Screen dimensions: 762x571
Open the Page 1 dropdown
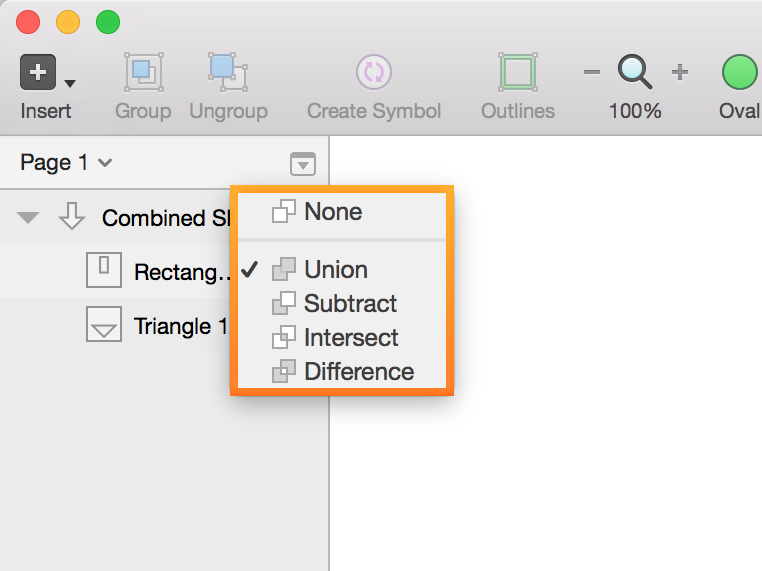coord(66,163)
